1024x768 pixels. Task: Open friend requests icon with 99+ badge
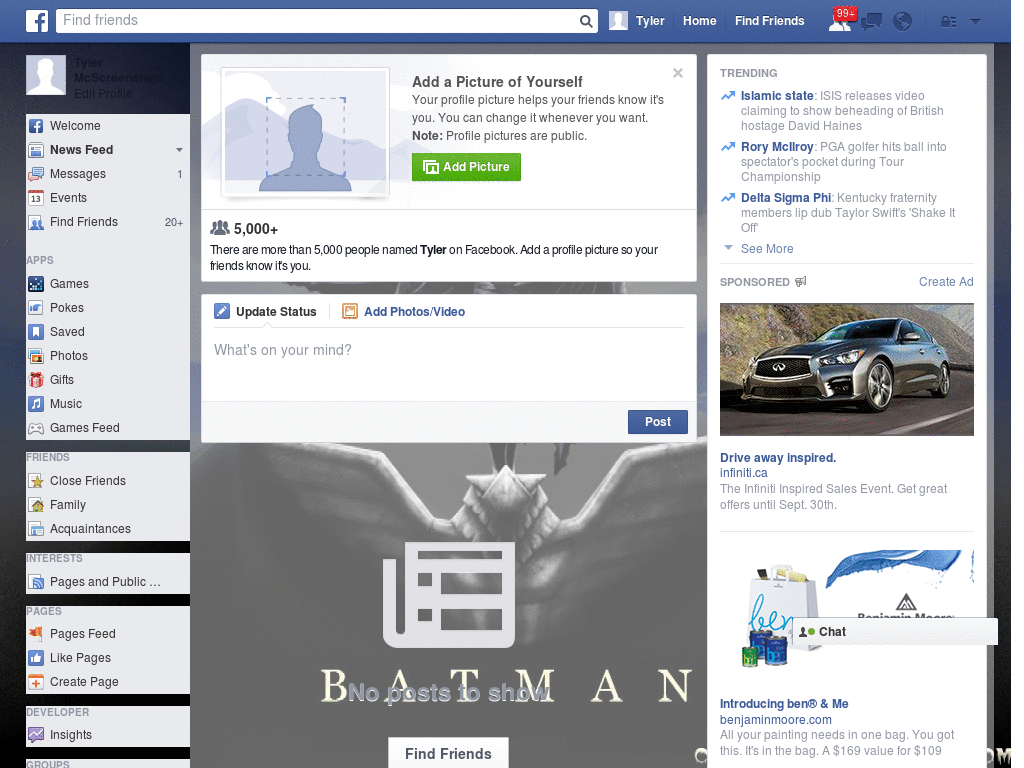coord(841,20)
